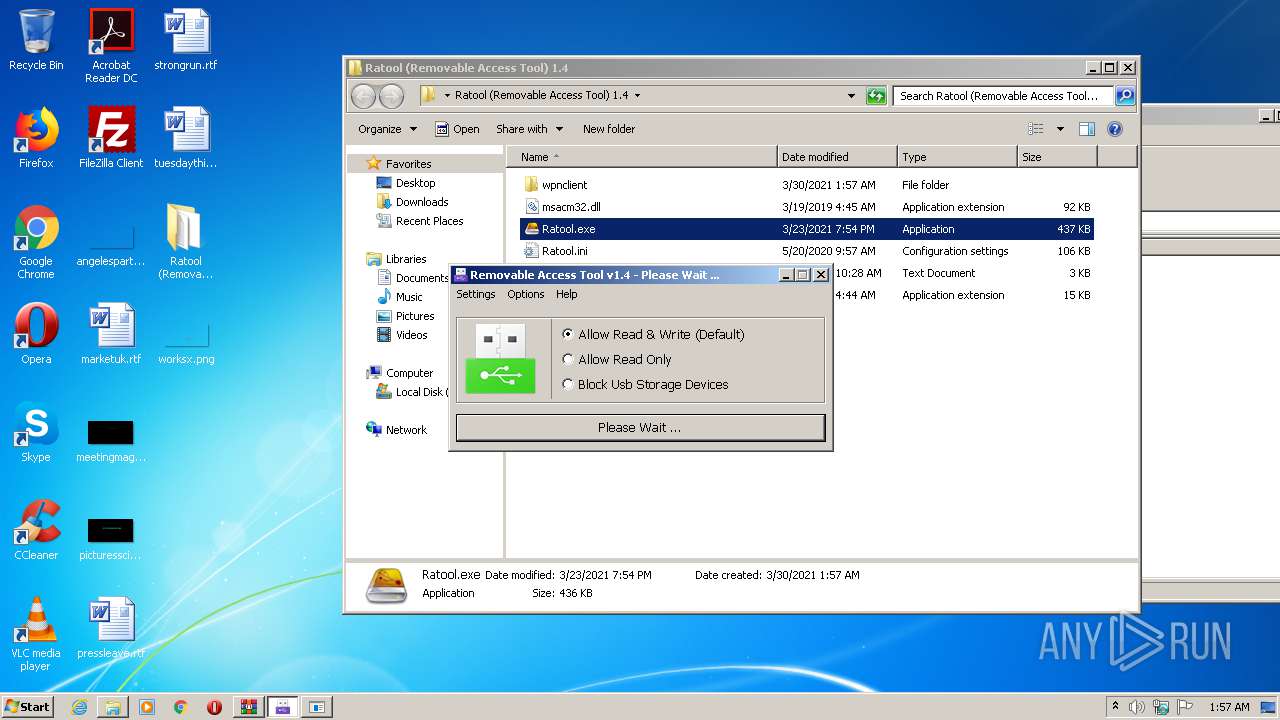Click the New folder button
Image resolution: width=1280 pixels, height=720 pixels.
click(x=609, y=129)
